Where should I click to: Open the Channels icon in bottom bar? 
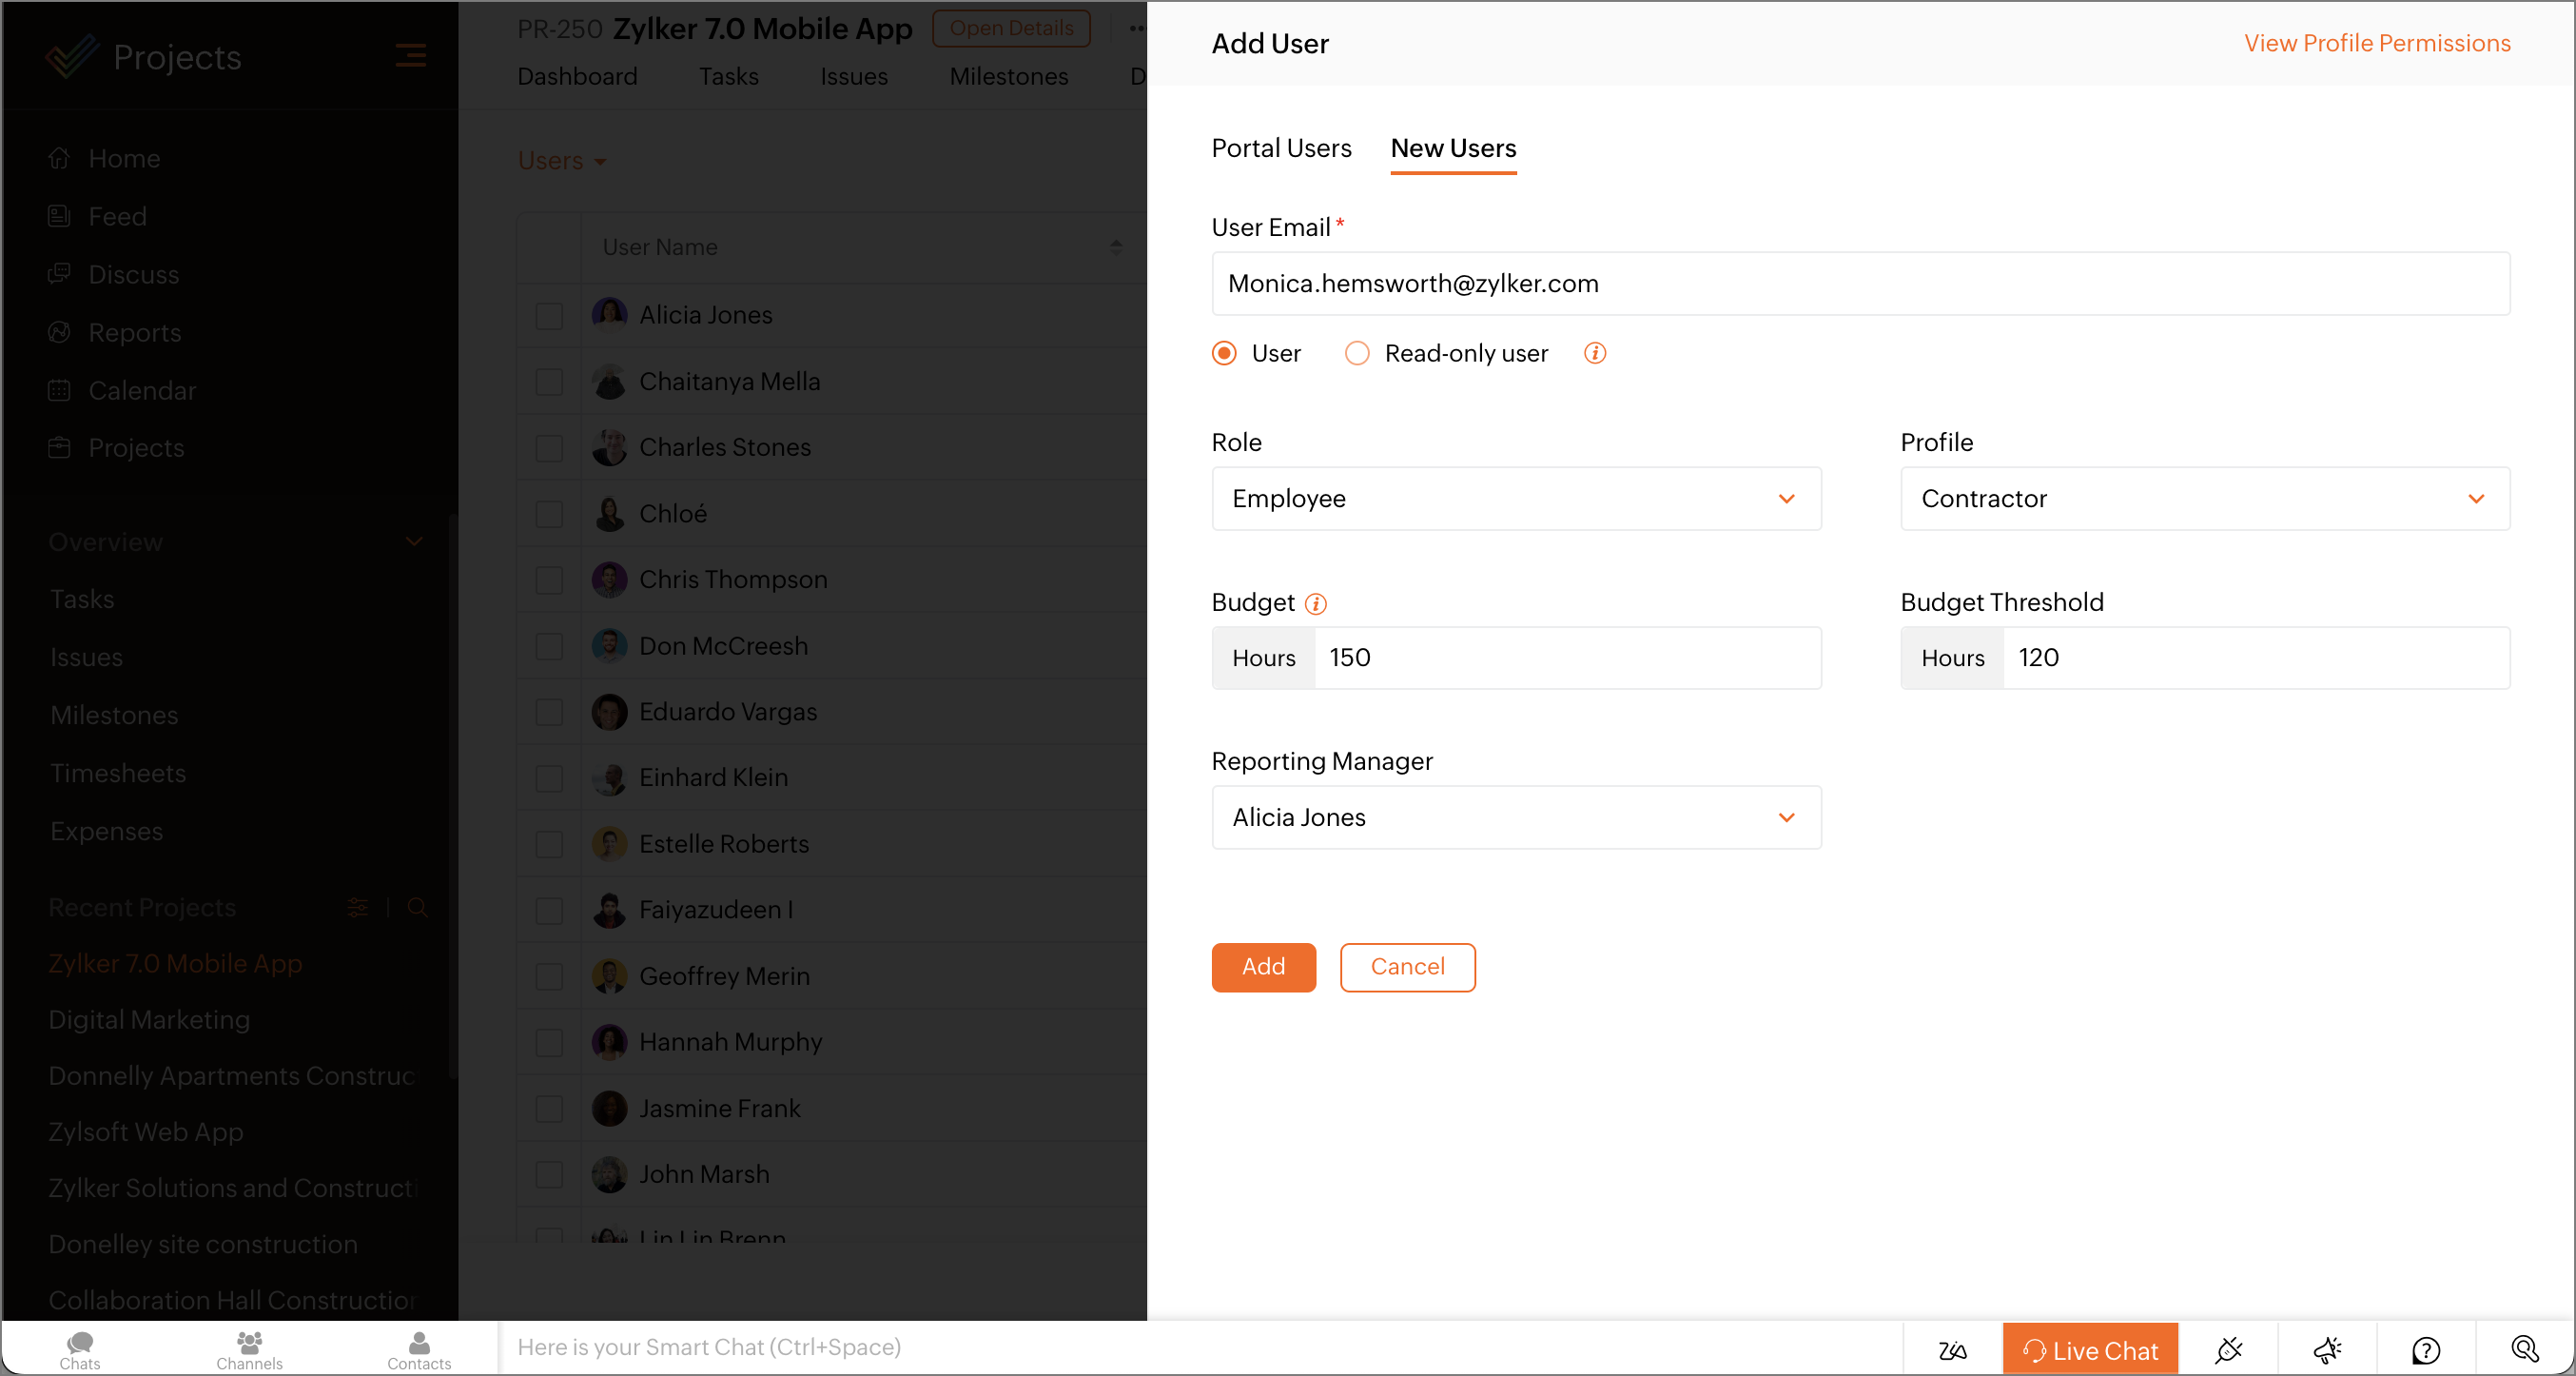pyautogui.click(x=249, y=1349)
